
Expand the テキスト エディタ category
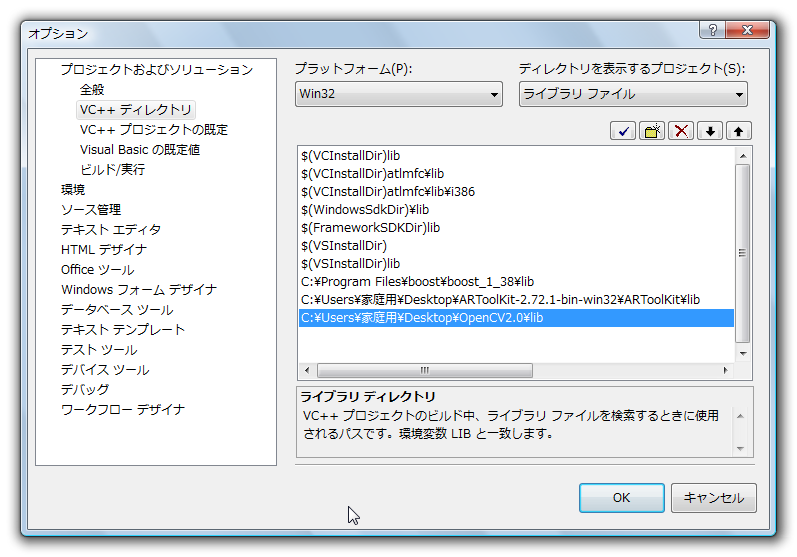click(110, 229)
